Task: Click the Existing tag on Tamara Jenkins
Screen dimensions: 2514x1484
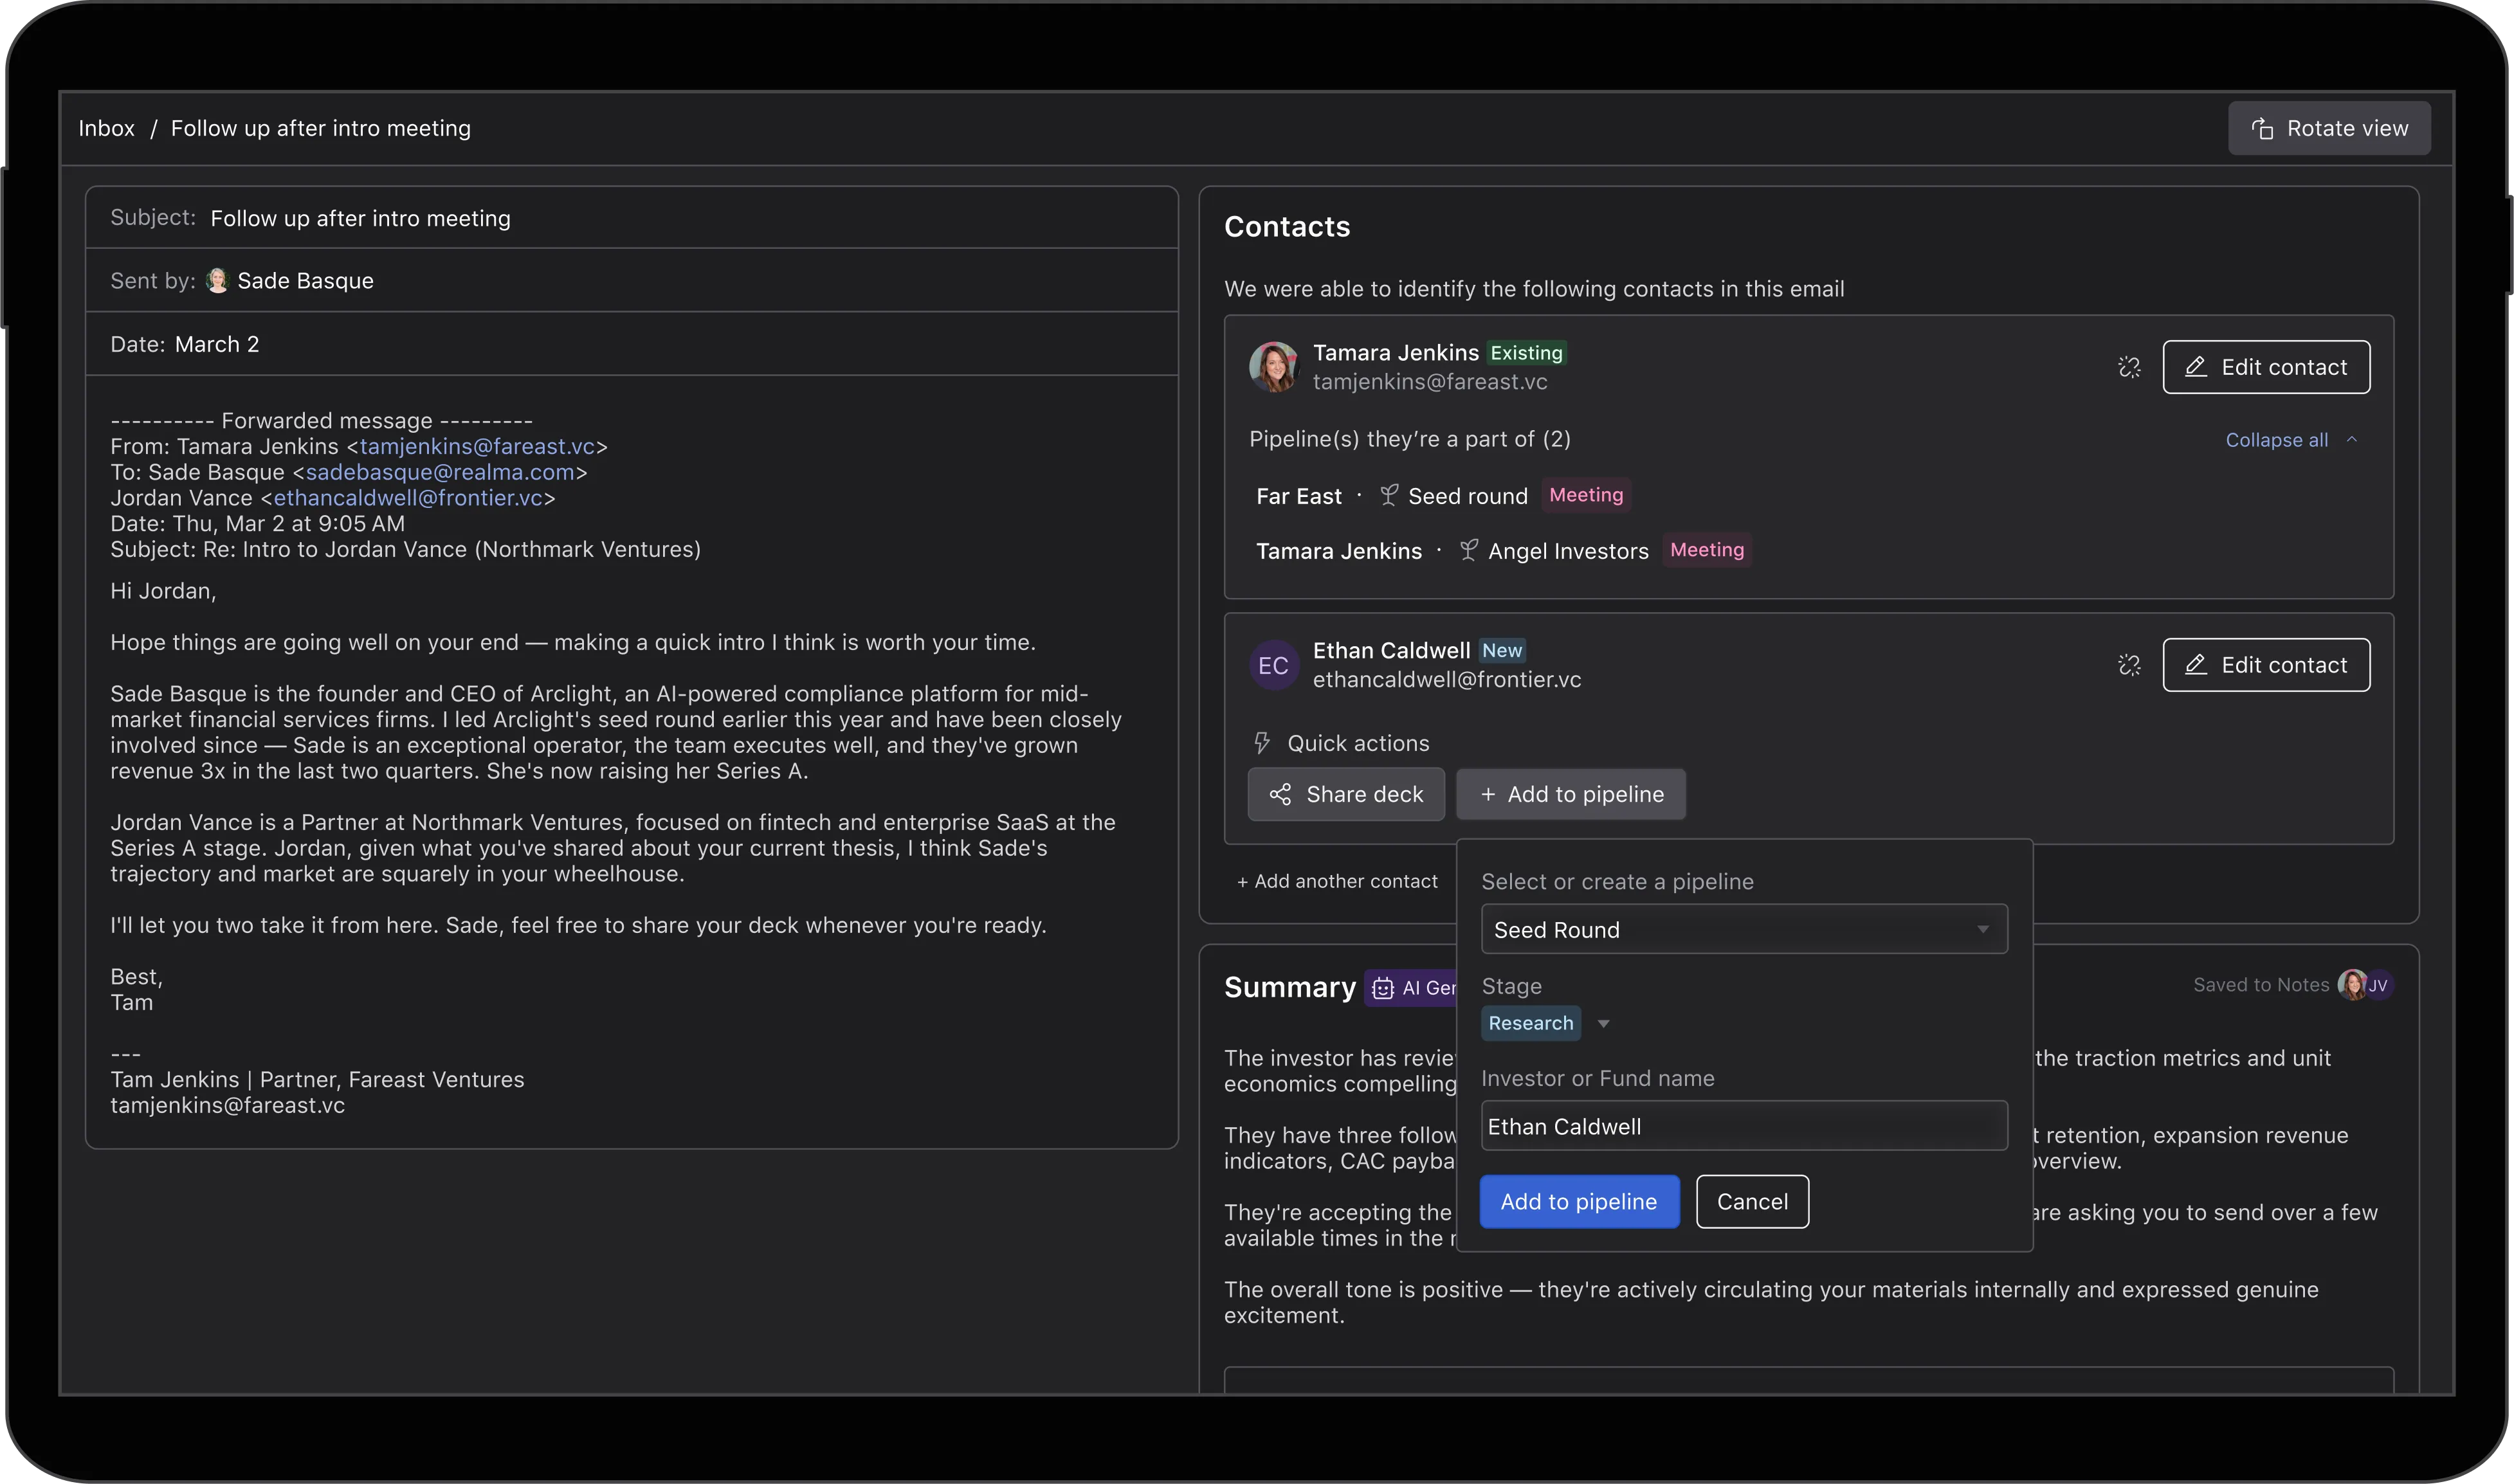Action: tap(1525, 353)
